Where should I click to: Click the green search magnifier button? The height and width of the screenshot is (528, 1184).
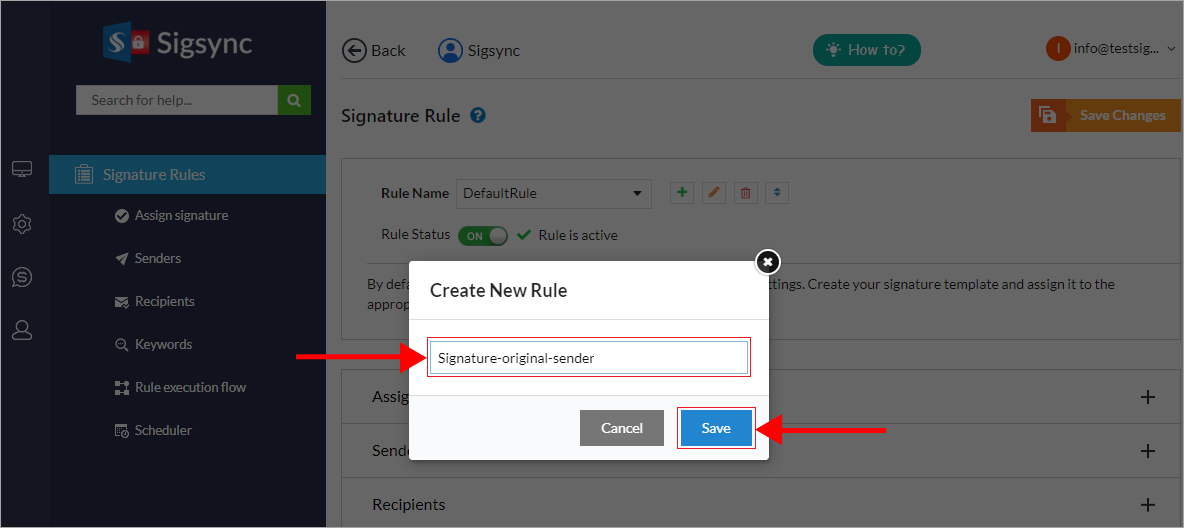click(294, 100)
